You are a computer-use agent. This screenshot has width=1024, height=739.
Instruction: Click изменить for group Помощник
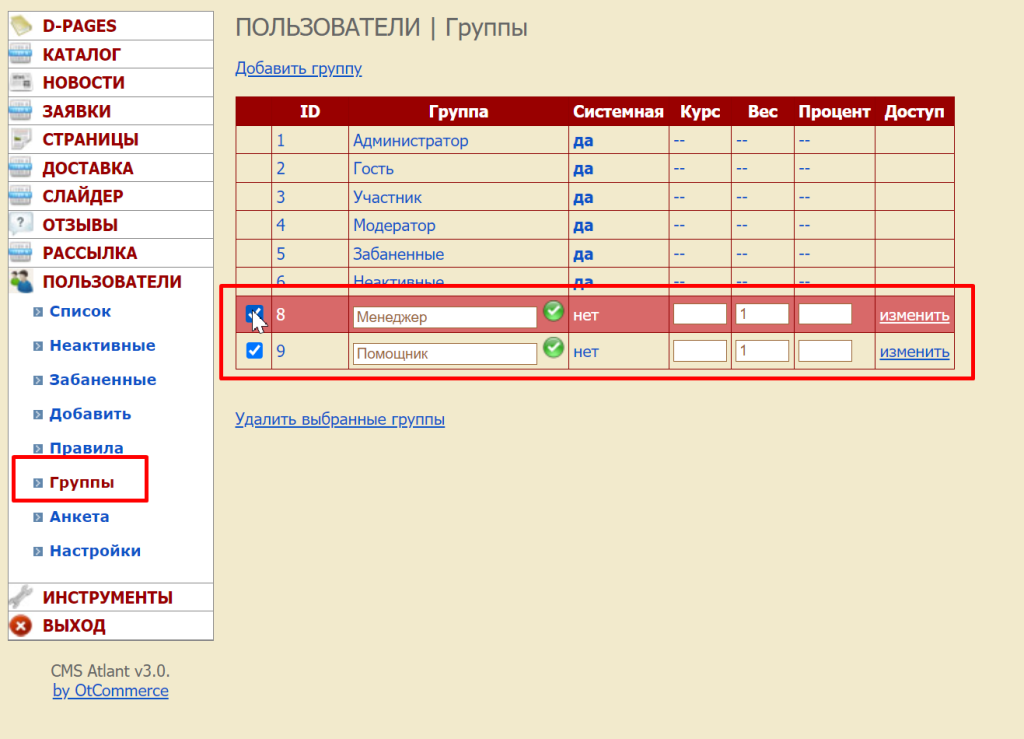coord(914,351)
